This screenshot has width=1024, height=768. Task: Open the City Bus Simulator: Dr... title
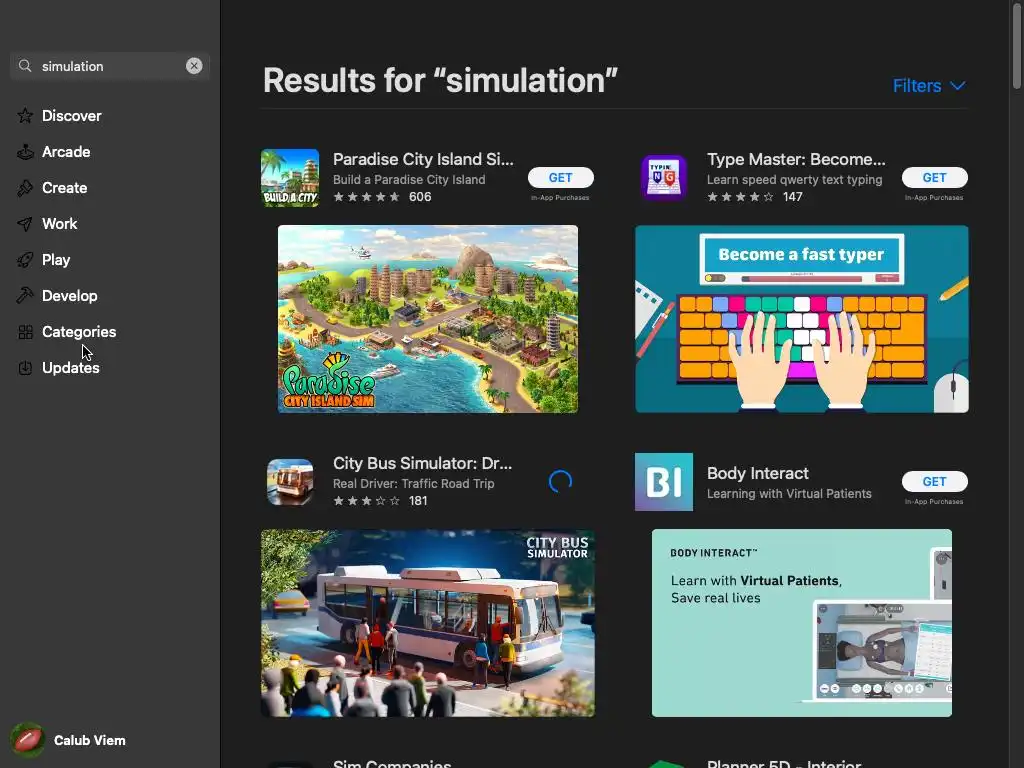click(x=423, y=463)
